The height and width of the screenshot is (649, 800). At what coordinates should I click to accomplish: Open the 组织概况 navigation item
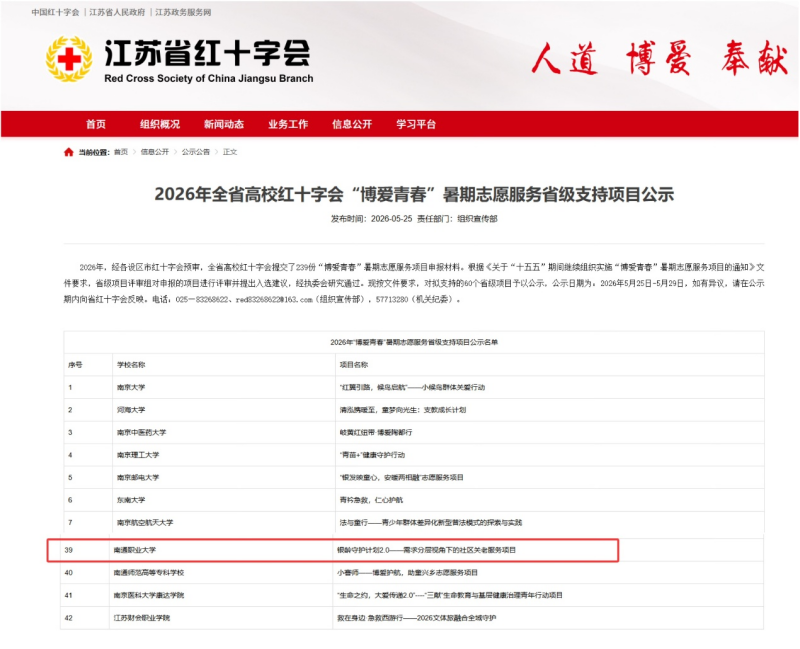click(160, 124)
